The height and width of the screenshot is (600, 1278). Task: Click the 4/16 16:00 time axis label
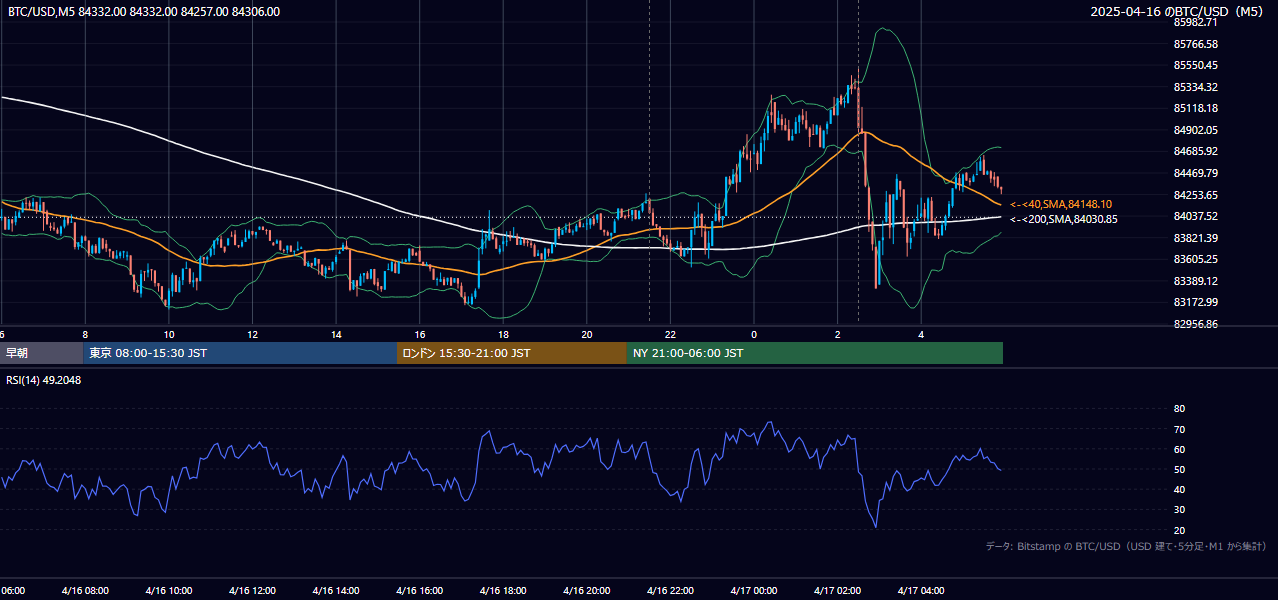[x=419, y=591]
